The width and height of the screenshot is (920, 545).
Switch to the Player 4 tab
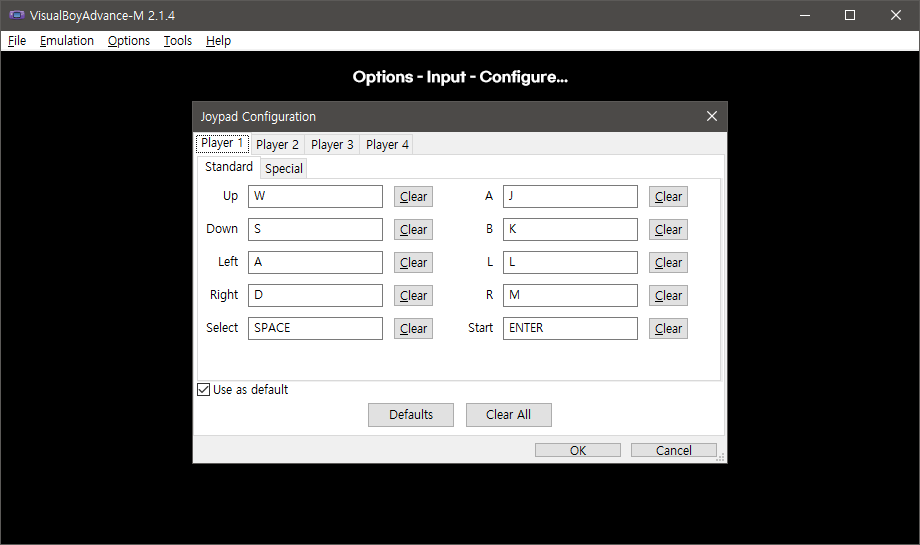tap(387, 144)
